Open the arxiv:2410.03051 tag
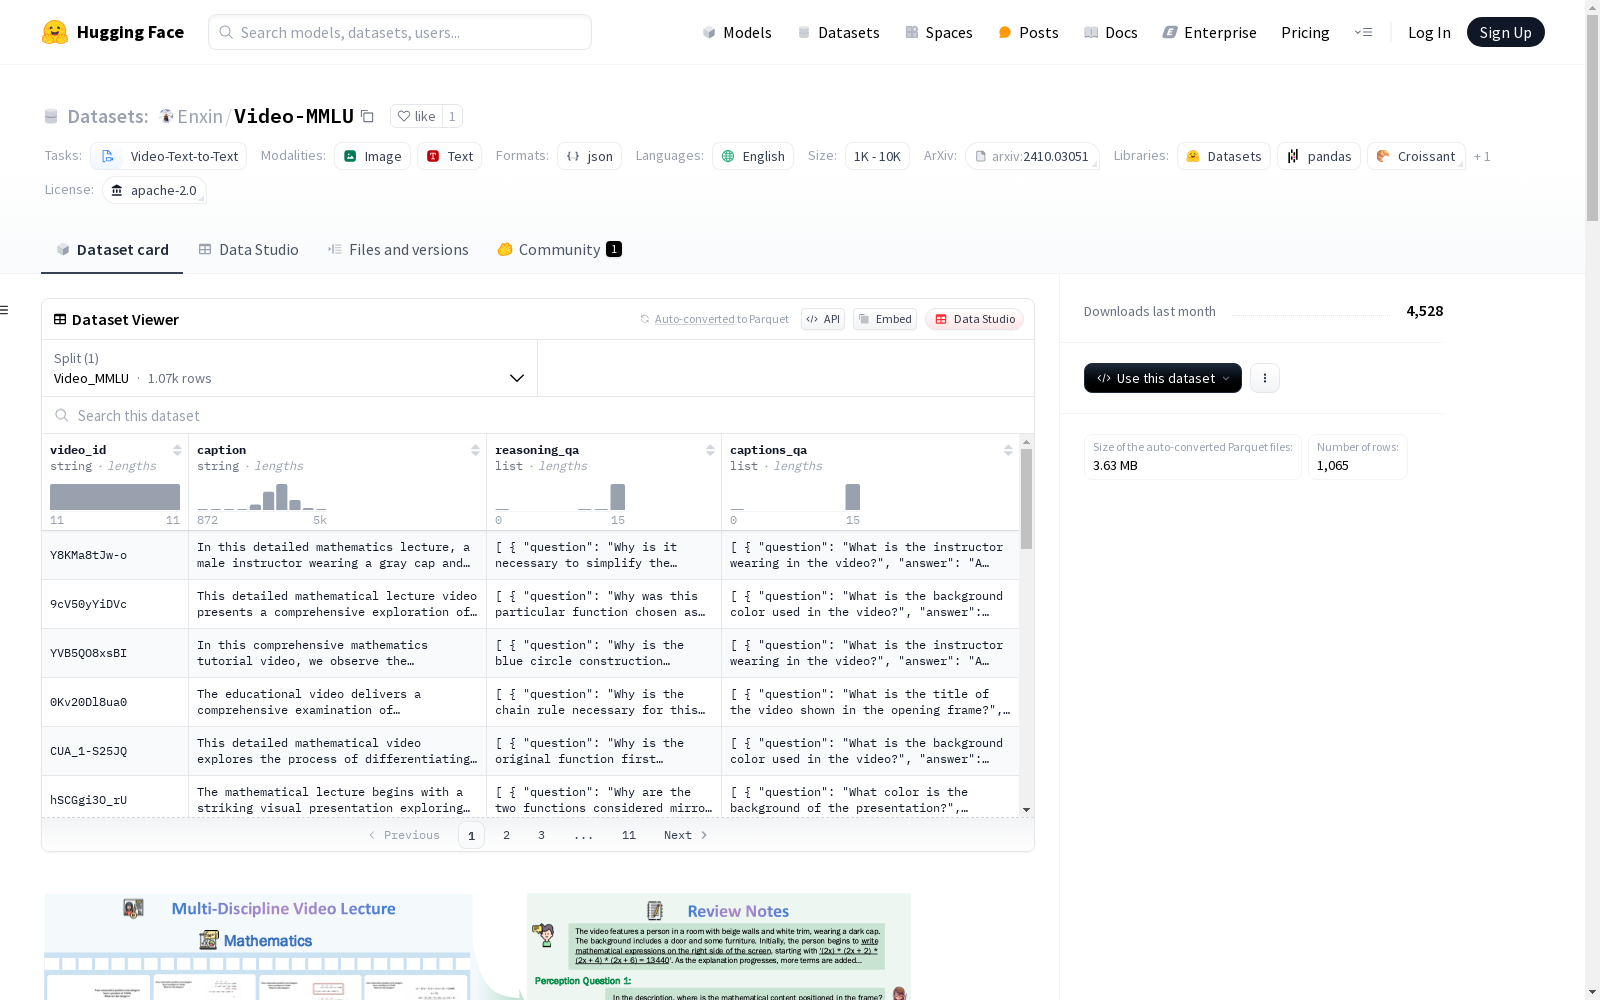 (1032, 156)
